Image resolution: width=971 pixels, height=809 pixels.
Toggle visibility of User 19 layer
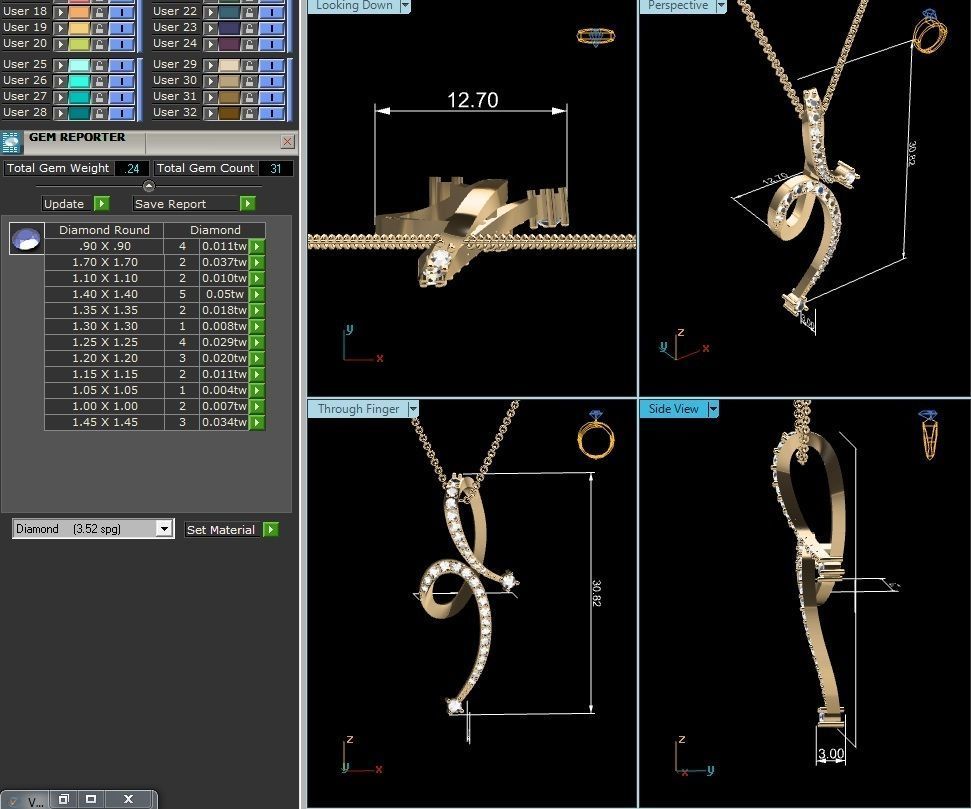(122, 28)
